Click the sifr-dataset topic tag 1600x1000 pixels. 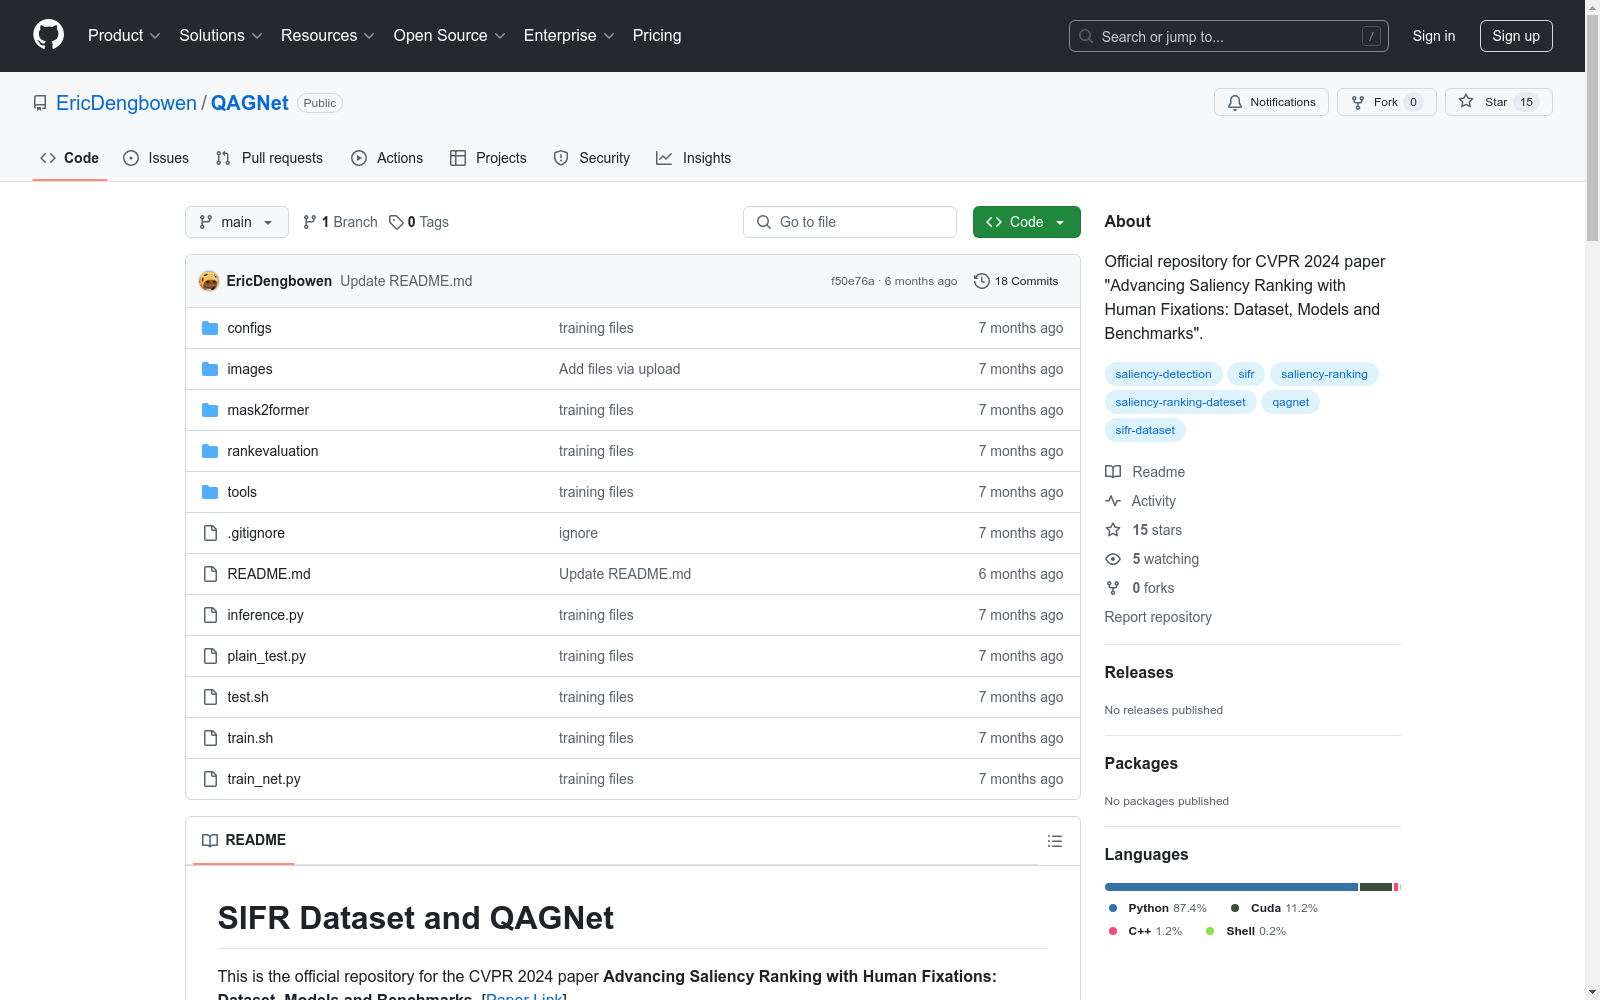click(x=1145, y=430)
